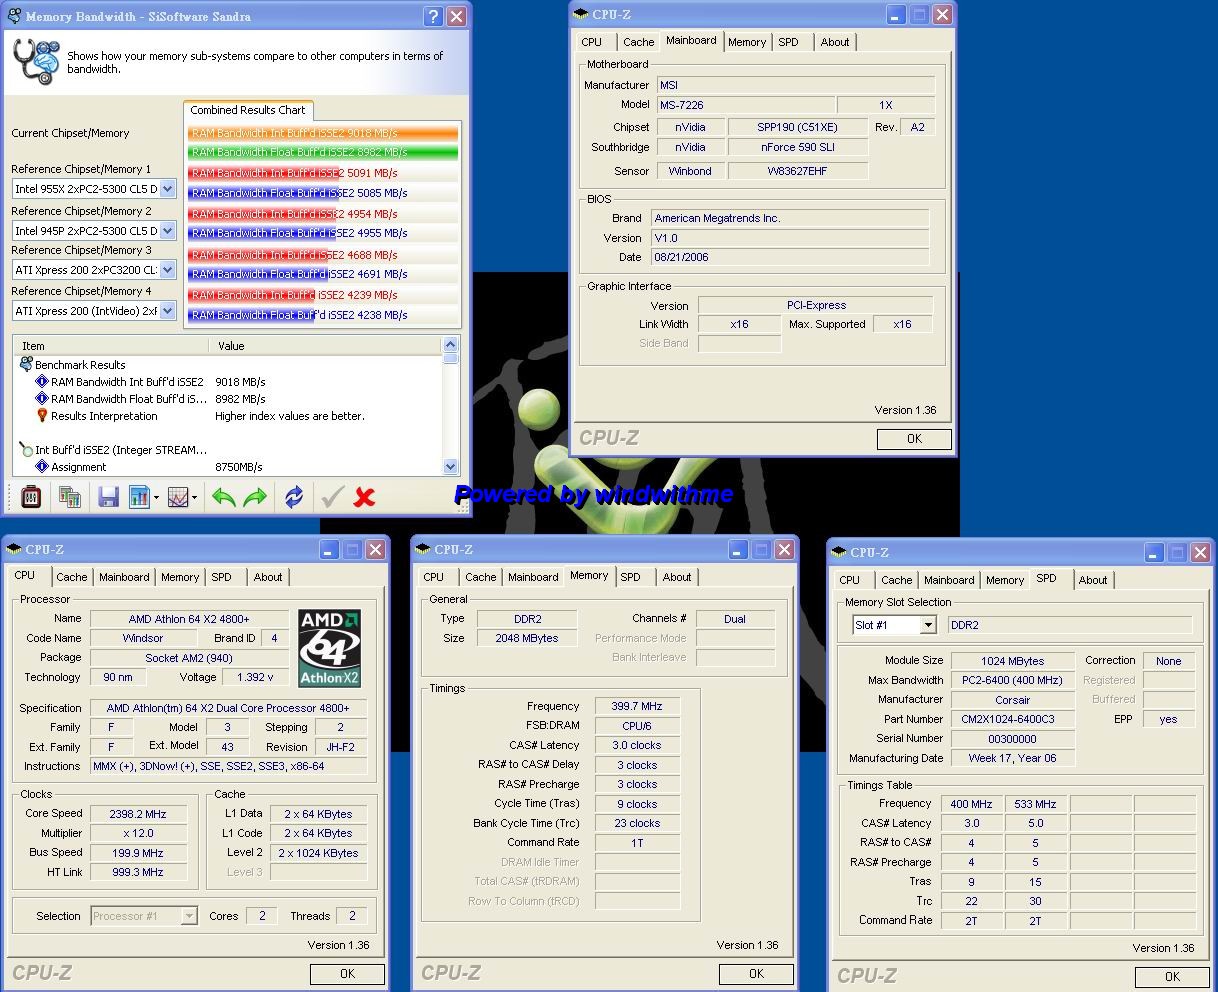This screenshot has height=992, width=1218.
Task: Click the Frequency 399.7 MHz value
Action: 637,706
